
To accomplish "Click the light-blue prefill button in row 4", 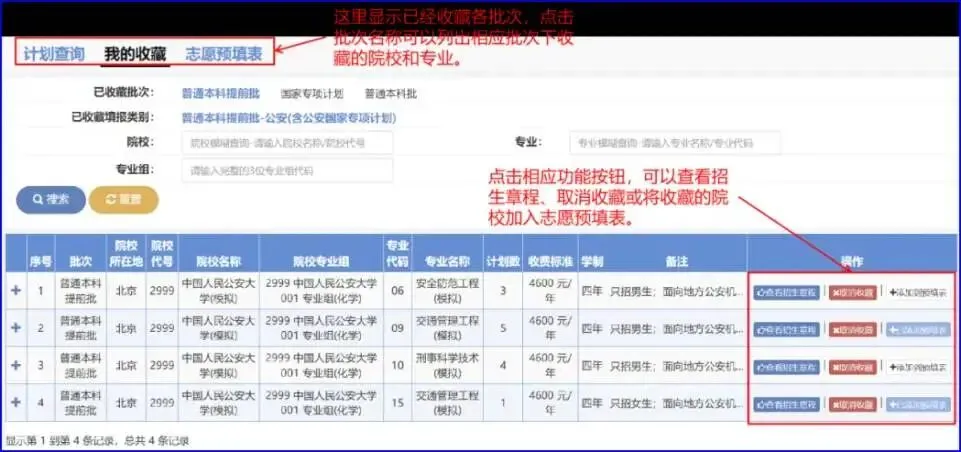I will 918,405.
